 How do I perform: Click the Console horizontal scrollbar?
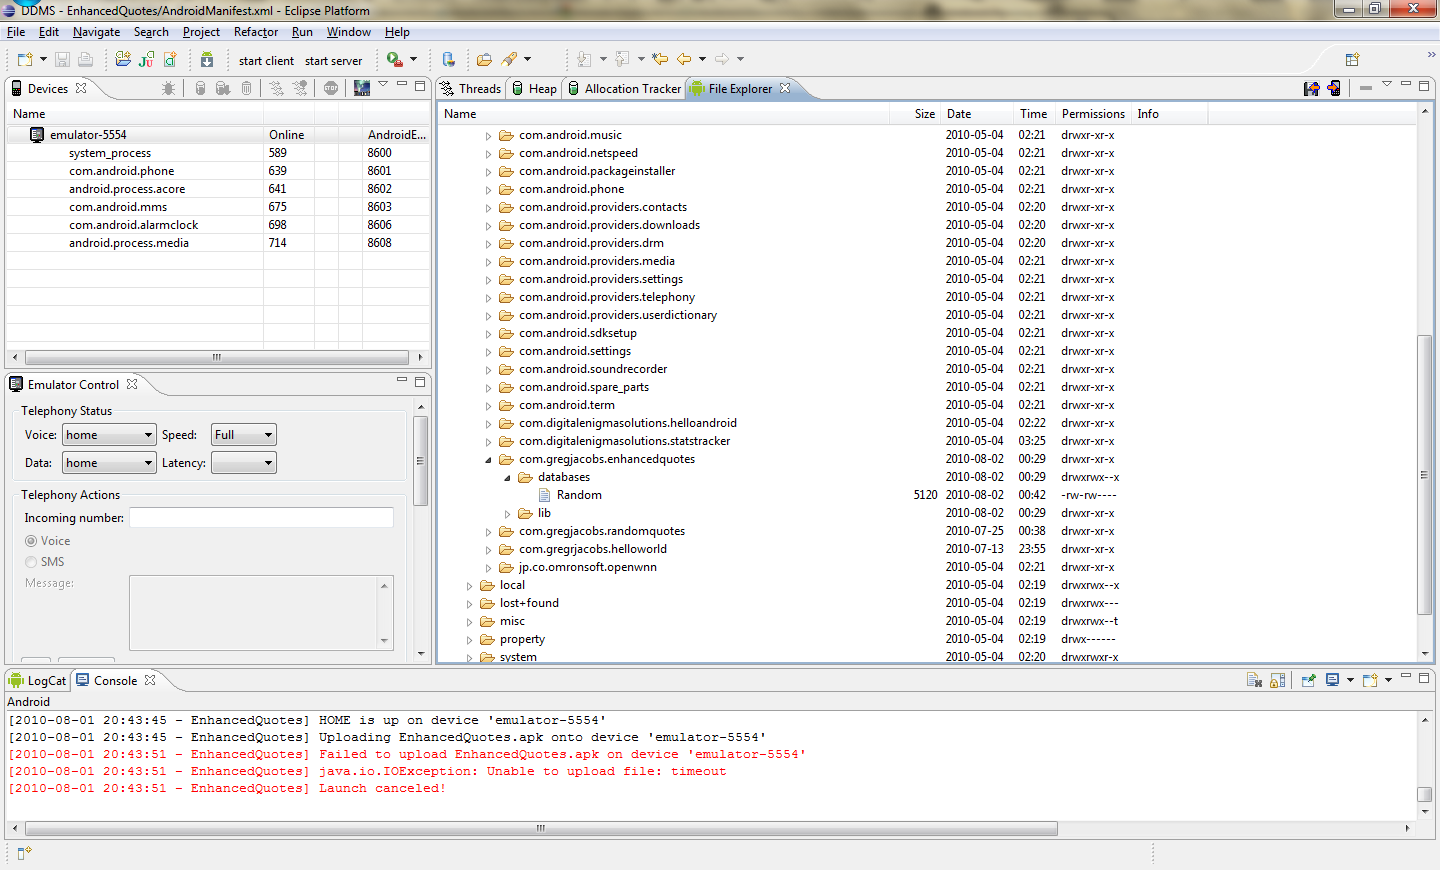point(541,828)
